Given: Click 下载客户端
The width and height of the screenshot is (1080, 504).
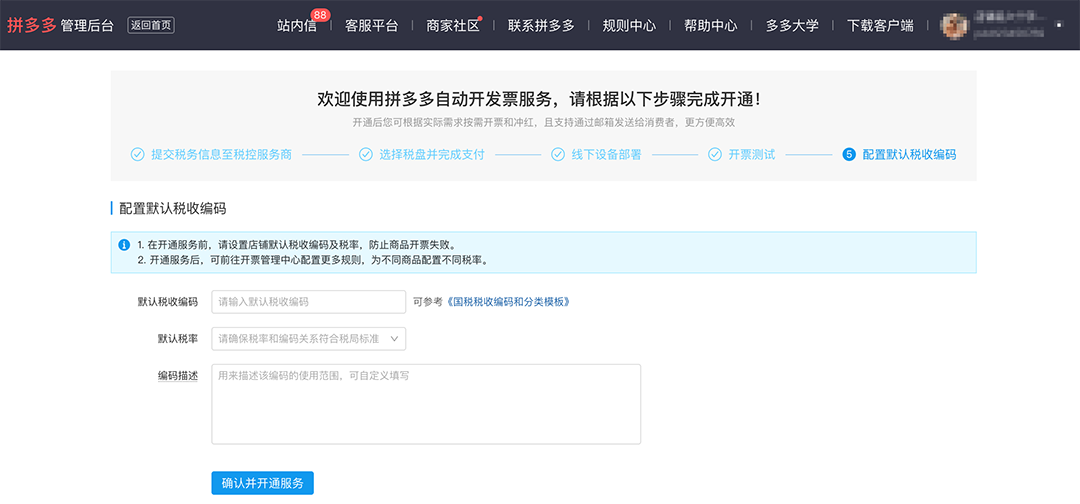Looking at the screenshot, I should (880, 25).
